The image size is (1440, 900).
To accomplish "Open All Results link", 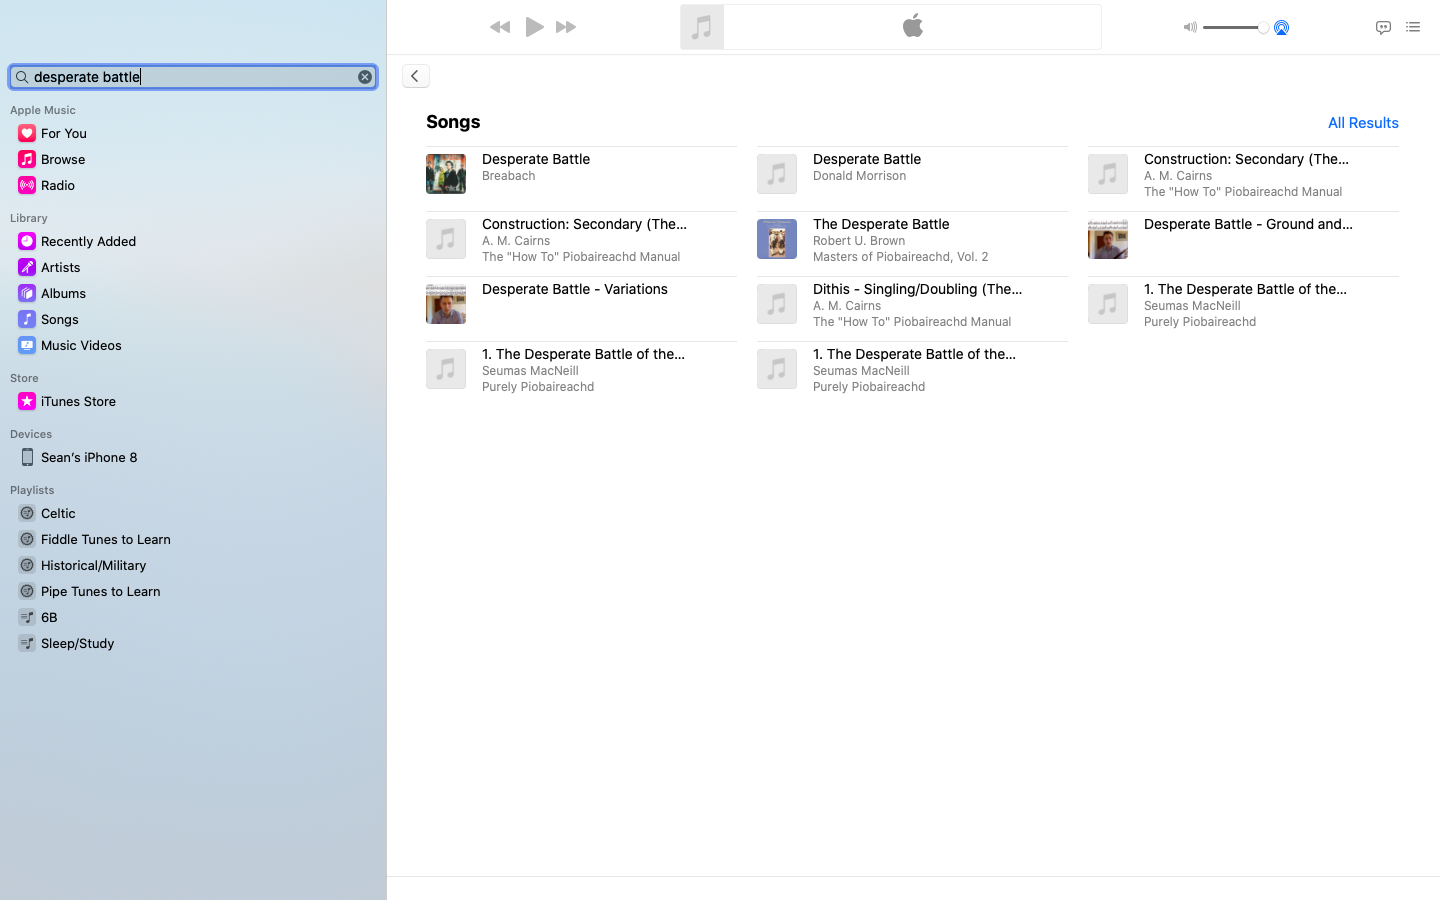I will (x=1363, y=123).
